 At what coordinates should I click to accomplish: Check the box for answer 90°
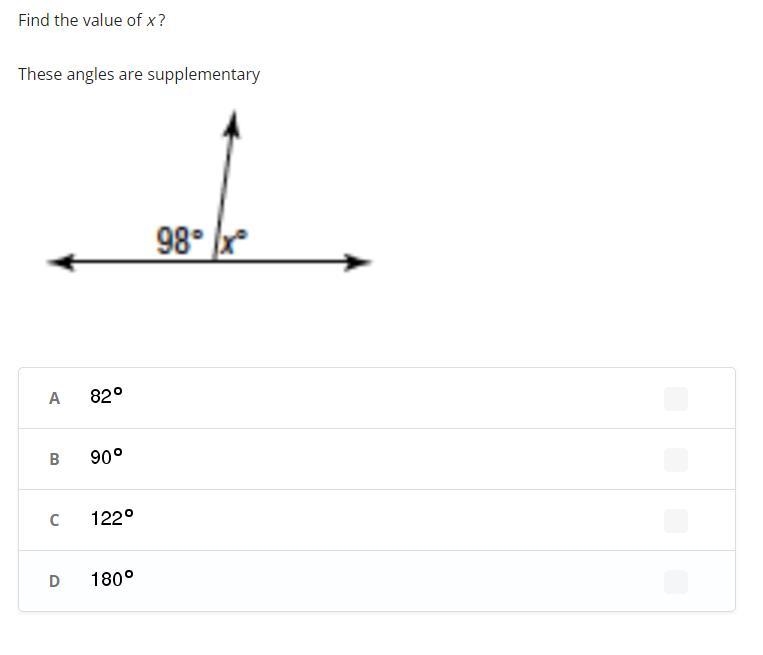click(x=675, y=459)
